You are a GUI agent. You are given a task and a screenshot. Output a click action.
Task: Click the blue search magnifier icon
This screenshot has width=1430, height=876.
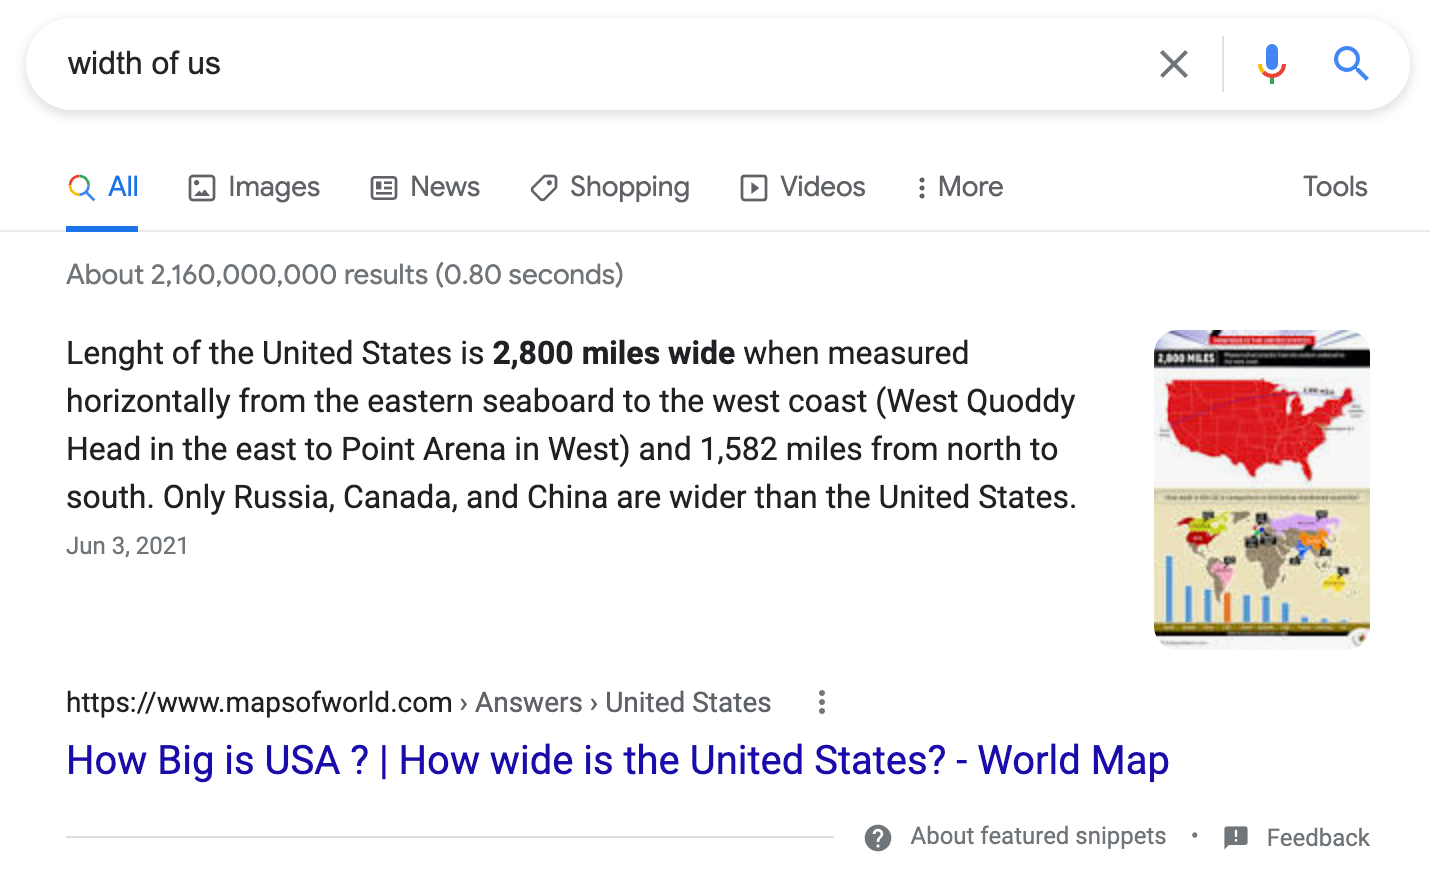click(x=1350, y=64)
